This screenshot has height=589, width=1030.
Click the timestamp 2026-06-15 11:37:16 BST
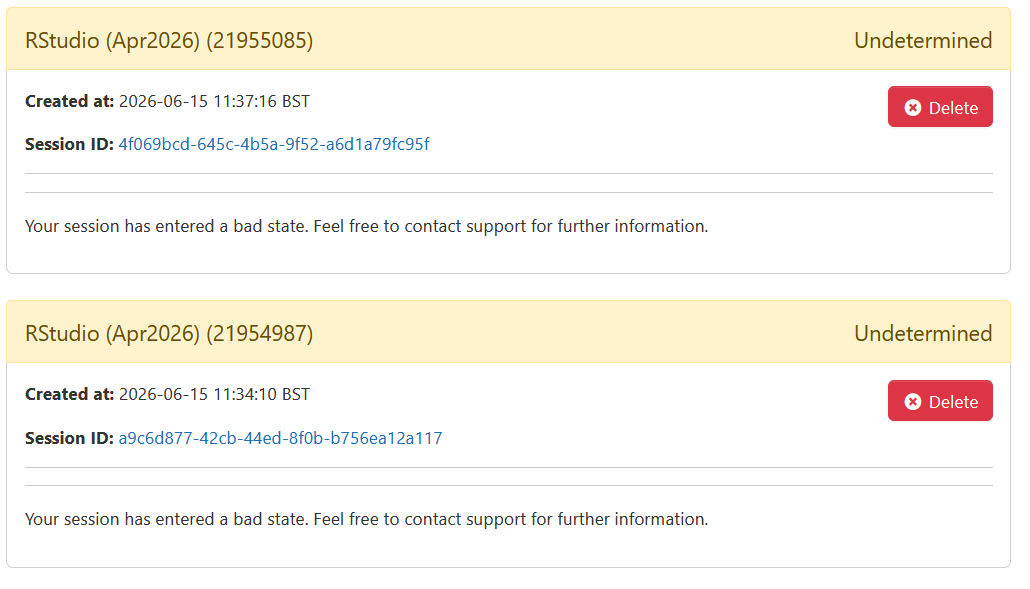tap(214, 101)
